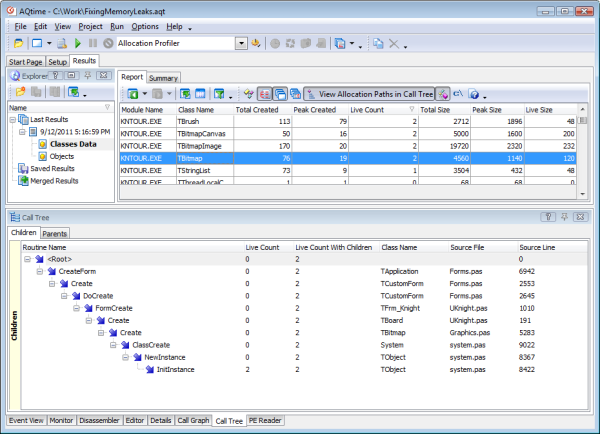600x434 pixels.
Task: Open the File menu
Action: [20, 26]
